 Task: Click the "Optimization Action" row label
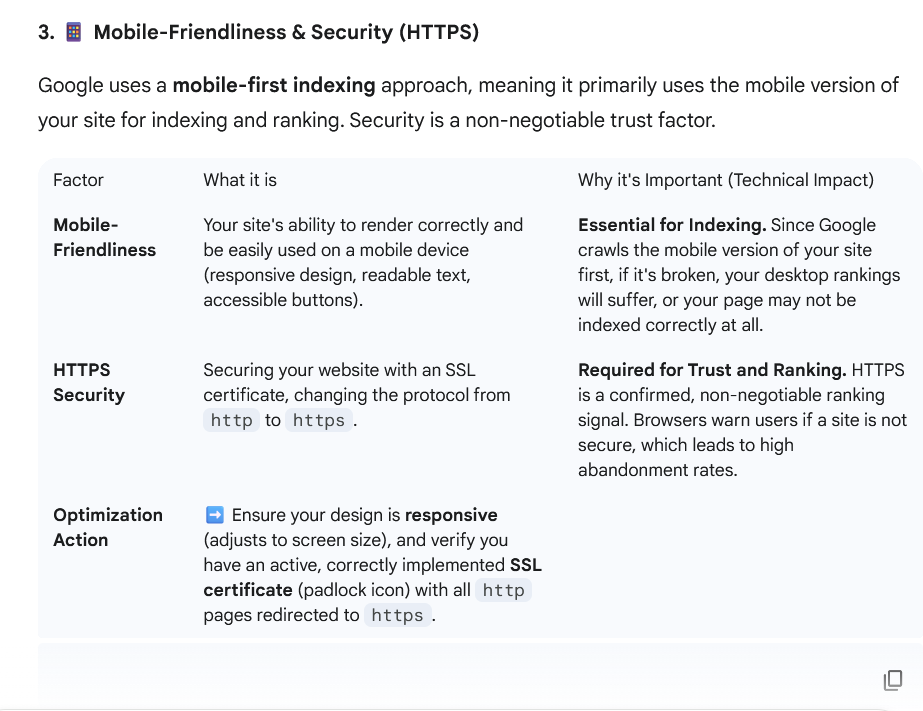click(107, 527)
